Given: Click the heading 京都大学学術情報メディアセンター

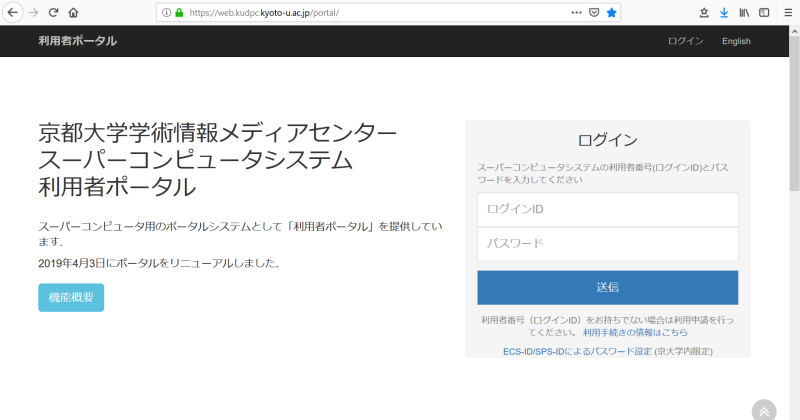Looking at the screenshot, I should point(217,133).
